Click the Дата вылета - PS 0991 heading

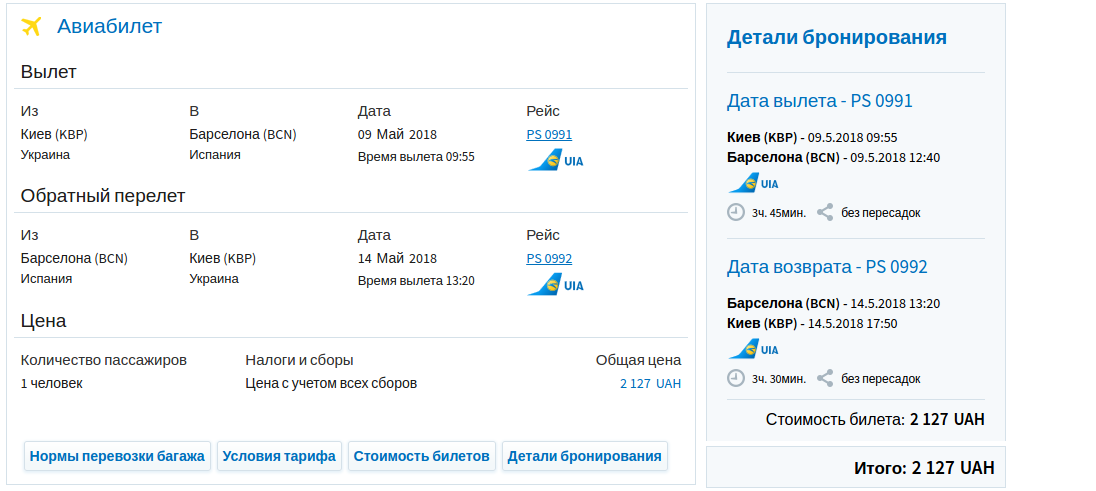click(x=819, y=101)
